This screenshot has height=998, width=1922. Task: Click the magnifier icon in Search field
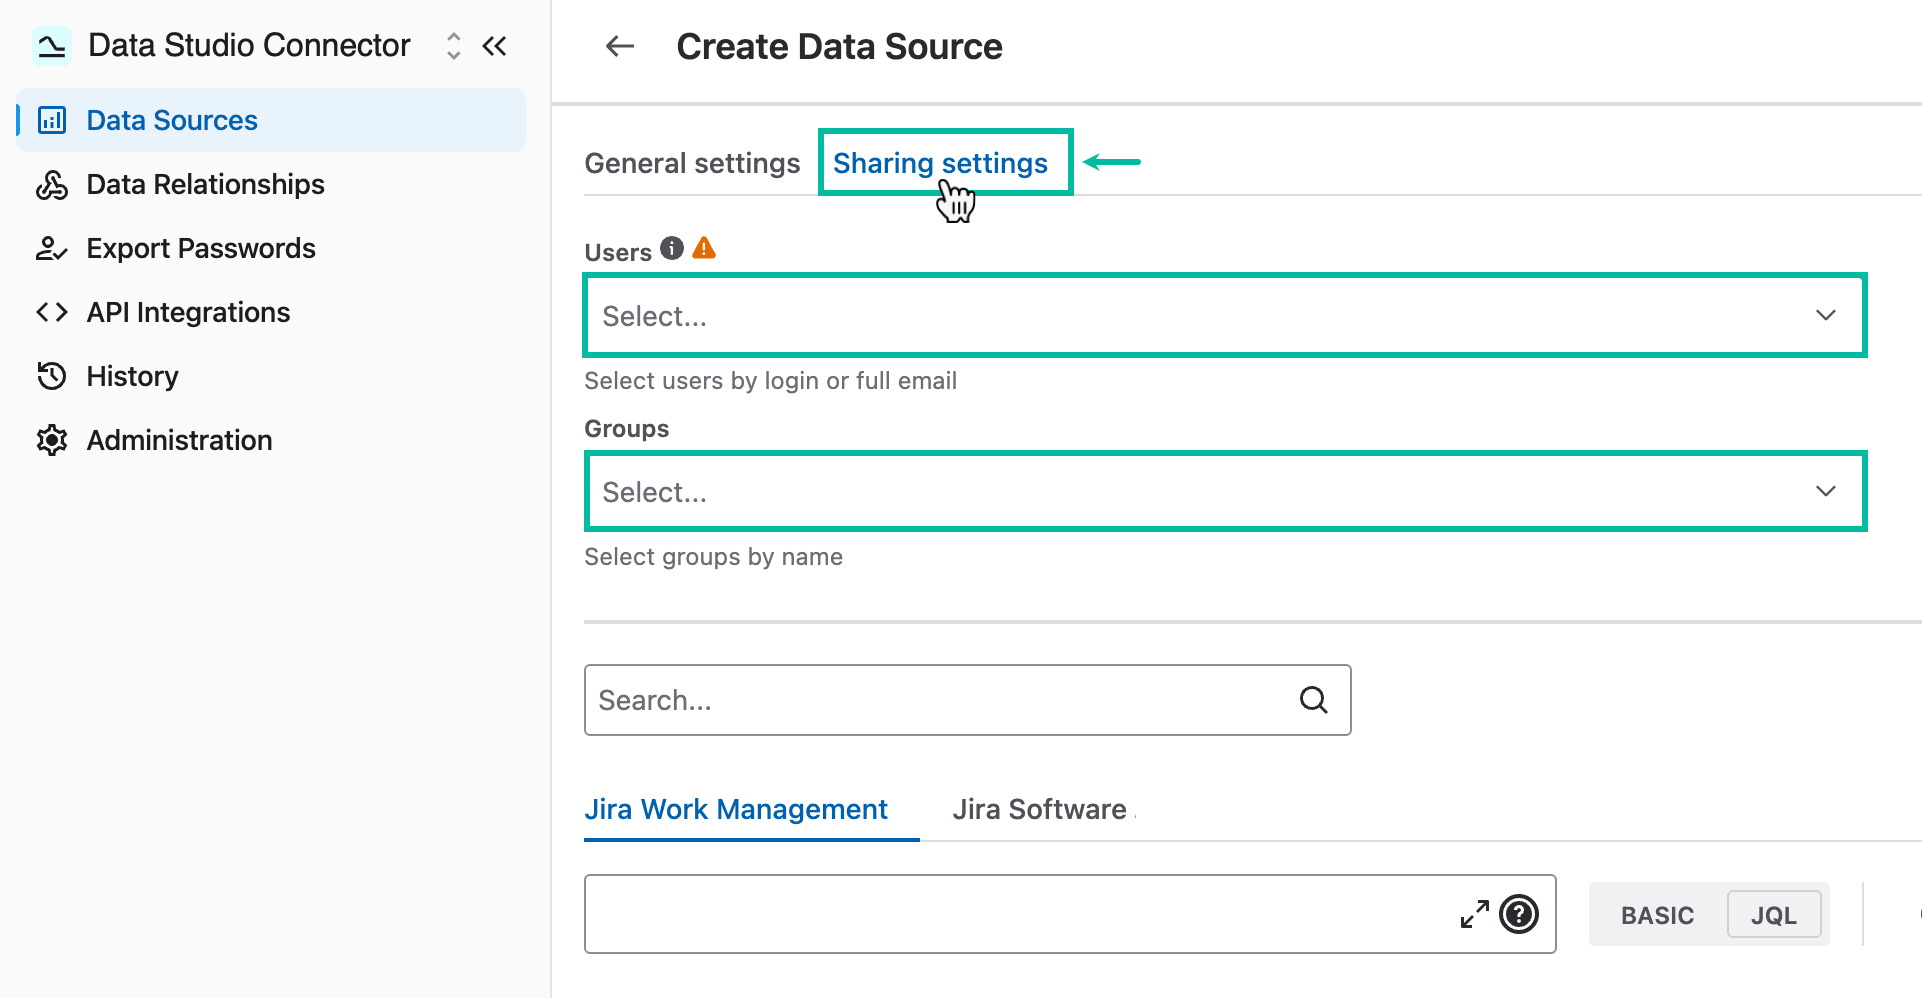(1314, 700)
